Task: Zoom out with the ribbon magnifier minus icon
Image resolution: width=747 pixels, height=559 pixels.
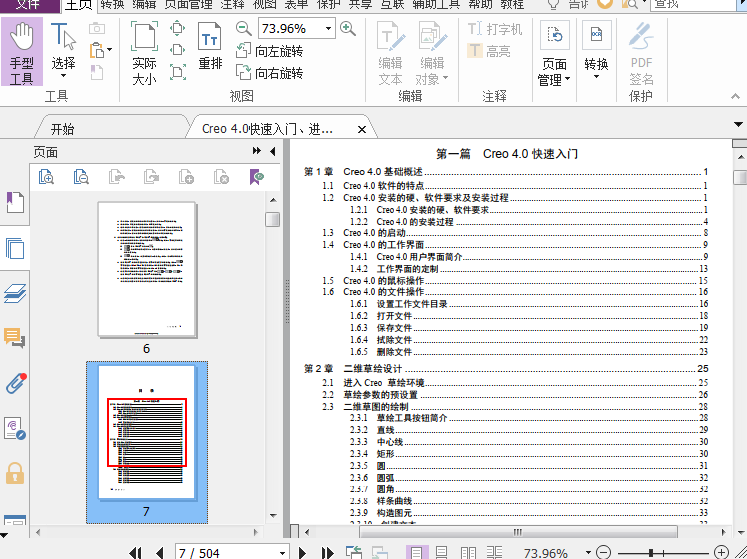Action: (243, 29)
